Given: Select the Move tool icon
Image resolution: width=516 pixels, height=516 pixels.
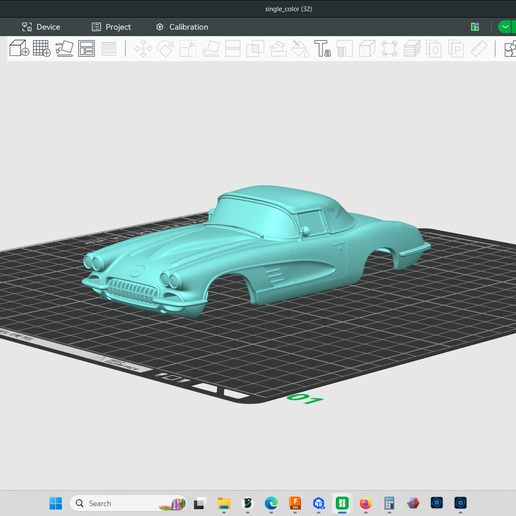Looking at the screenshot, I should [x=143, y=49].
